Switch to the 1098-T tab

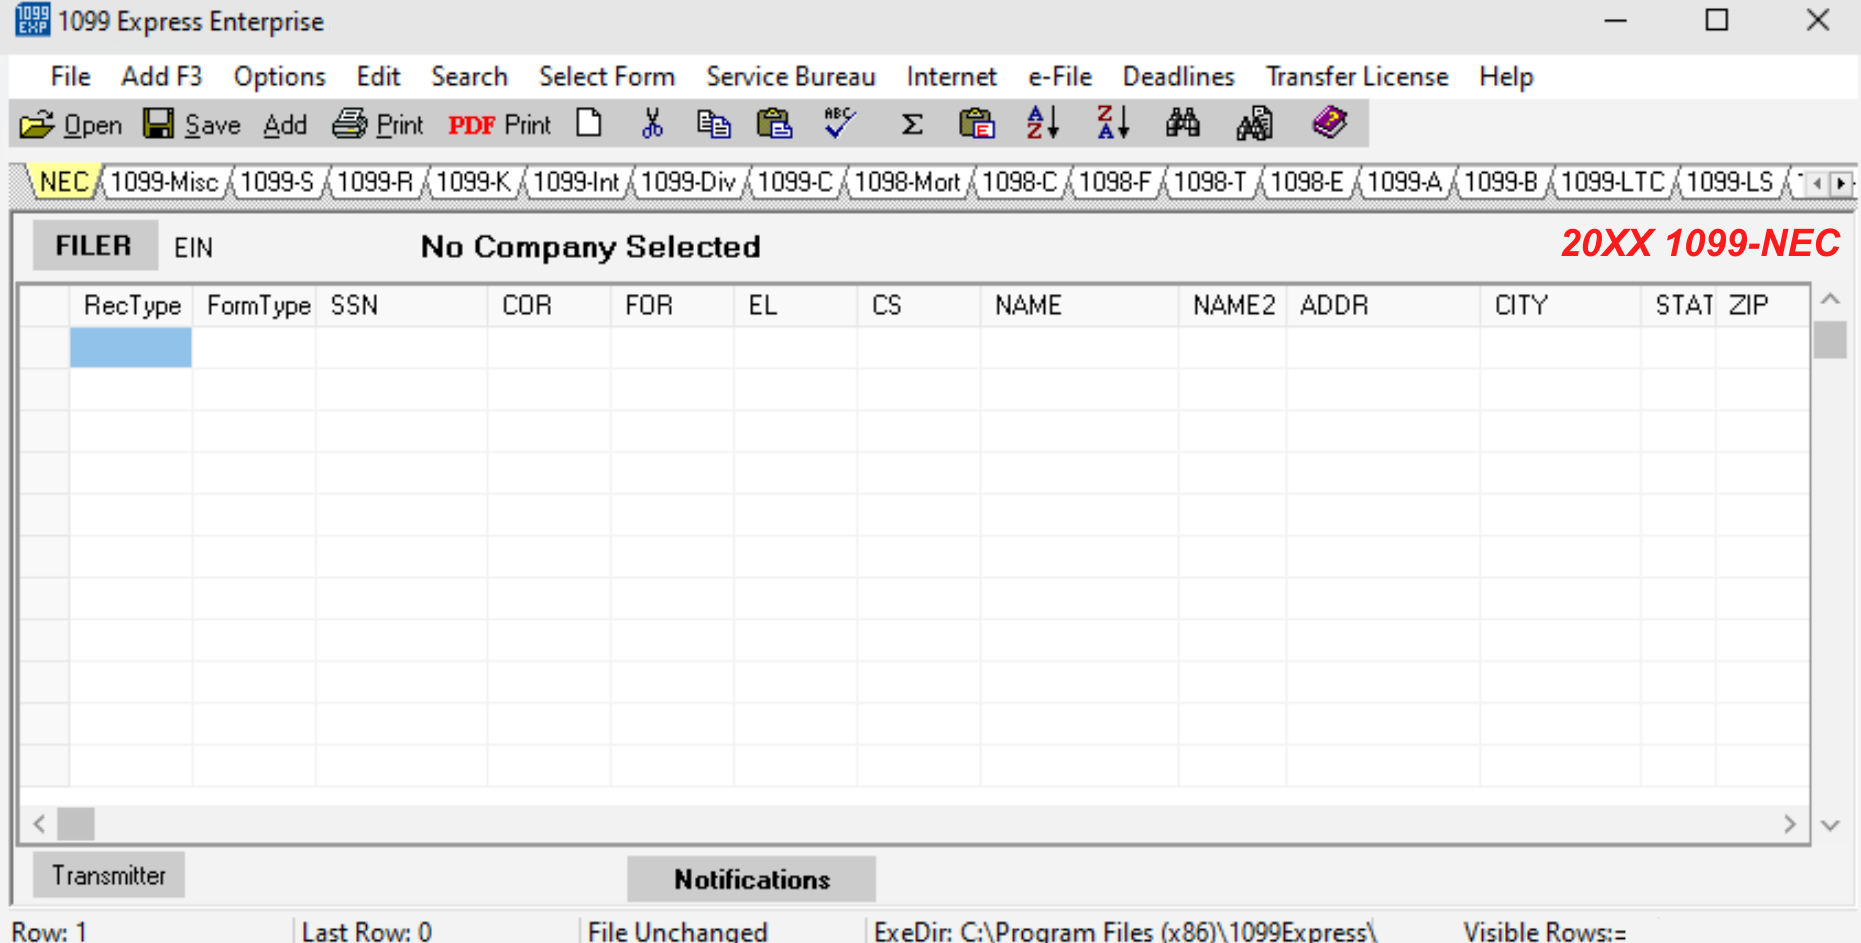[1210, 182]
